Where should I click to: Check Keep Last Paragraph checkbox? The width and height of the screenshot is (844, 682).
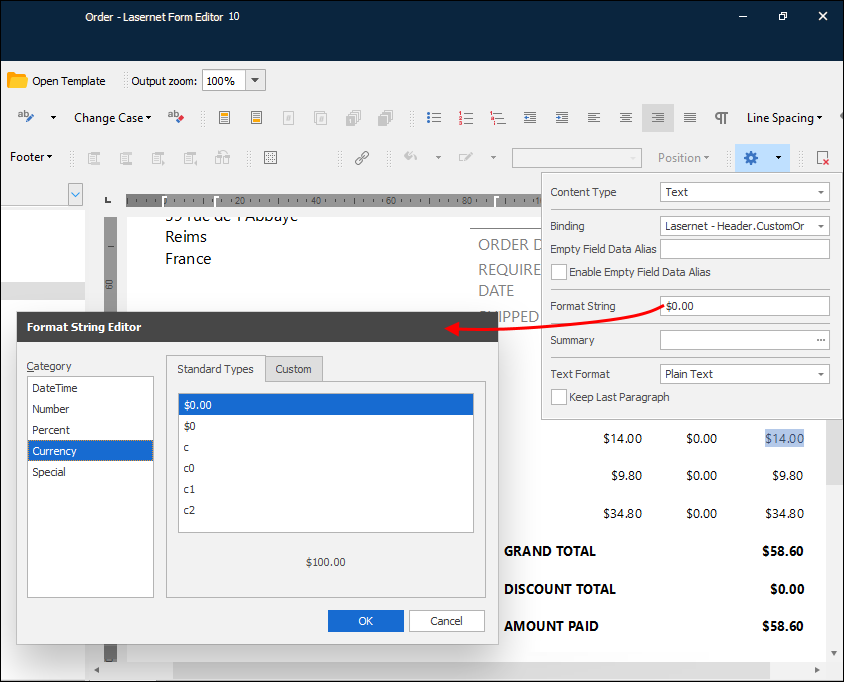pos(559,397)
